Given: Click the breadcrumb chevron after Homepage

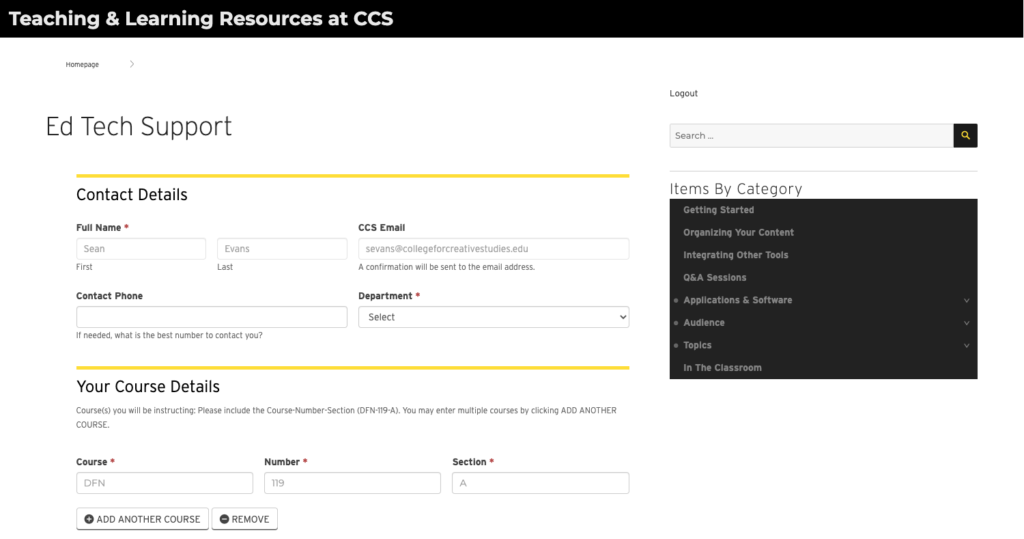Looking at the screenshot, I should tap(132, 64).
